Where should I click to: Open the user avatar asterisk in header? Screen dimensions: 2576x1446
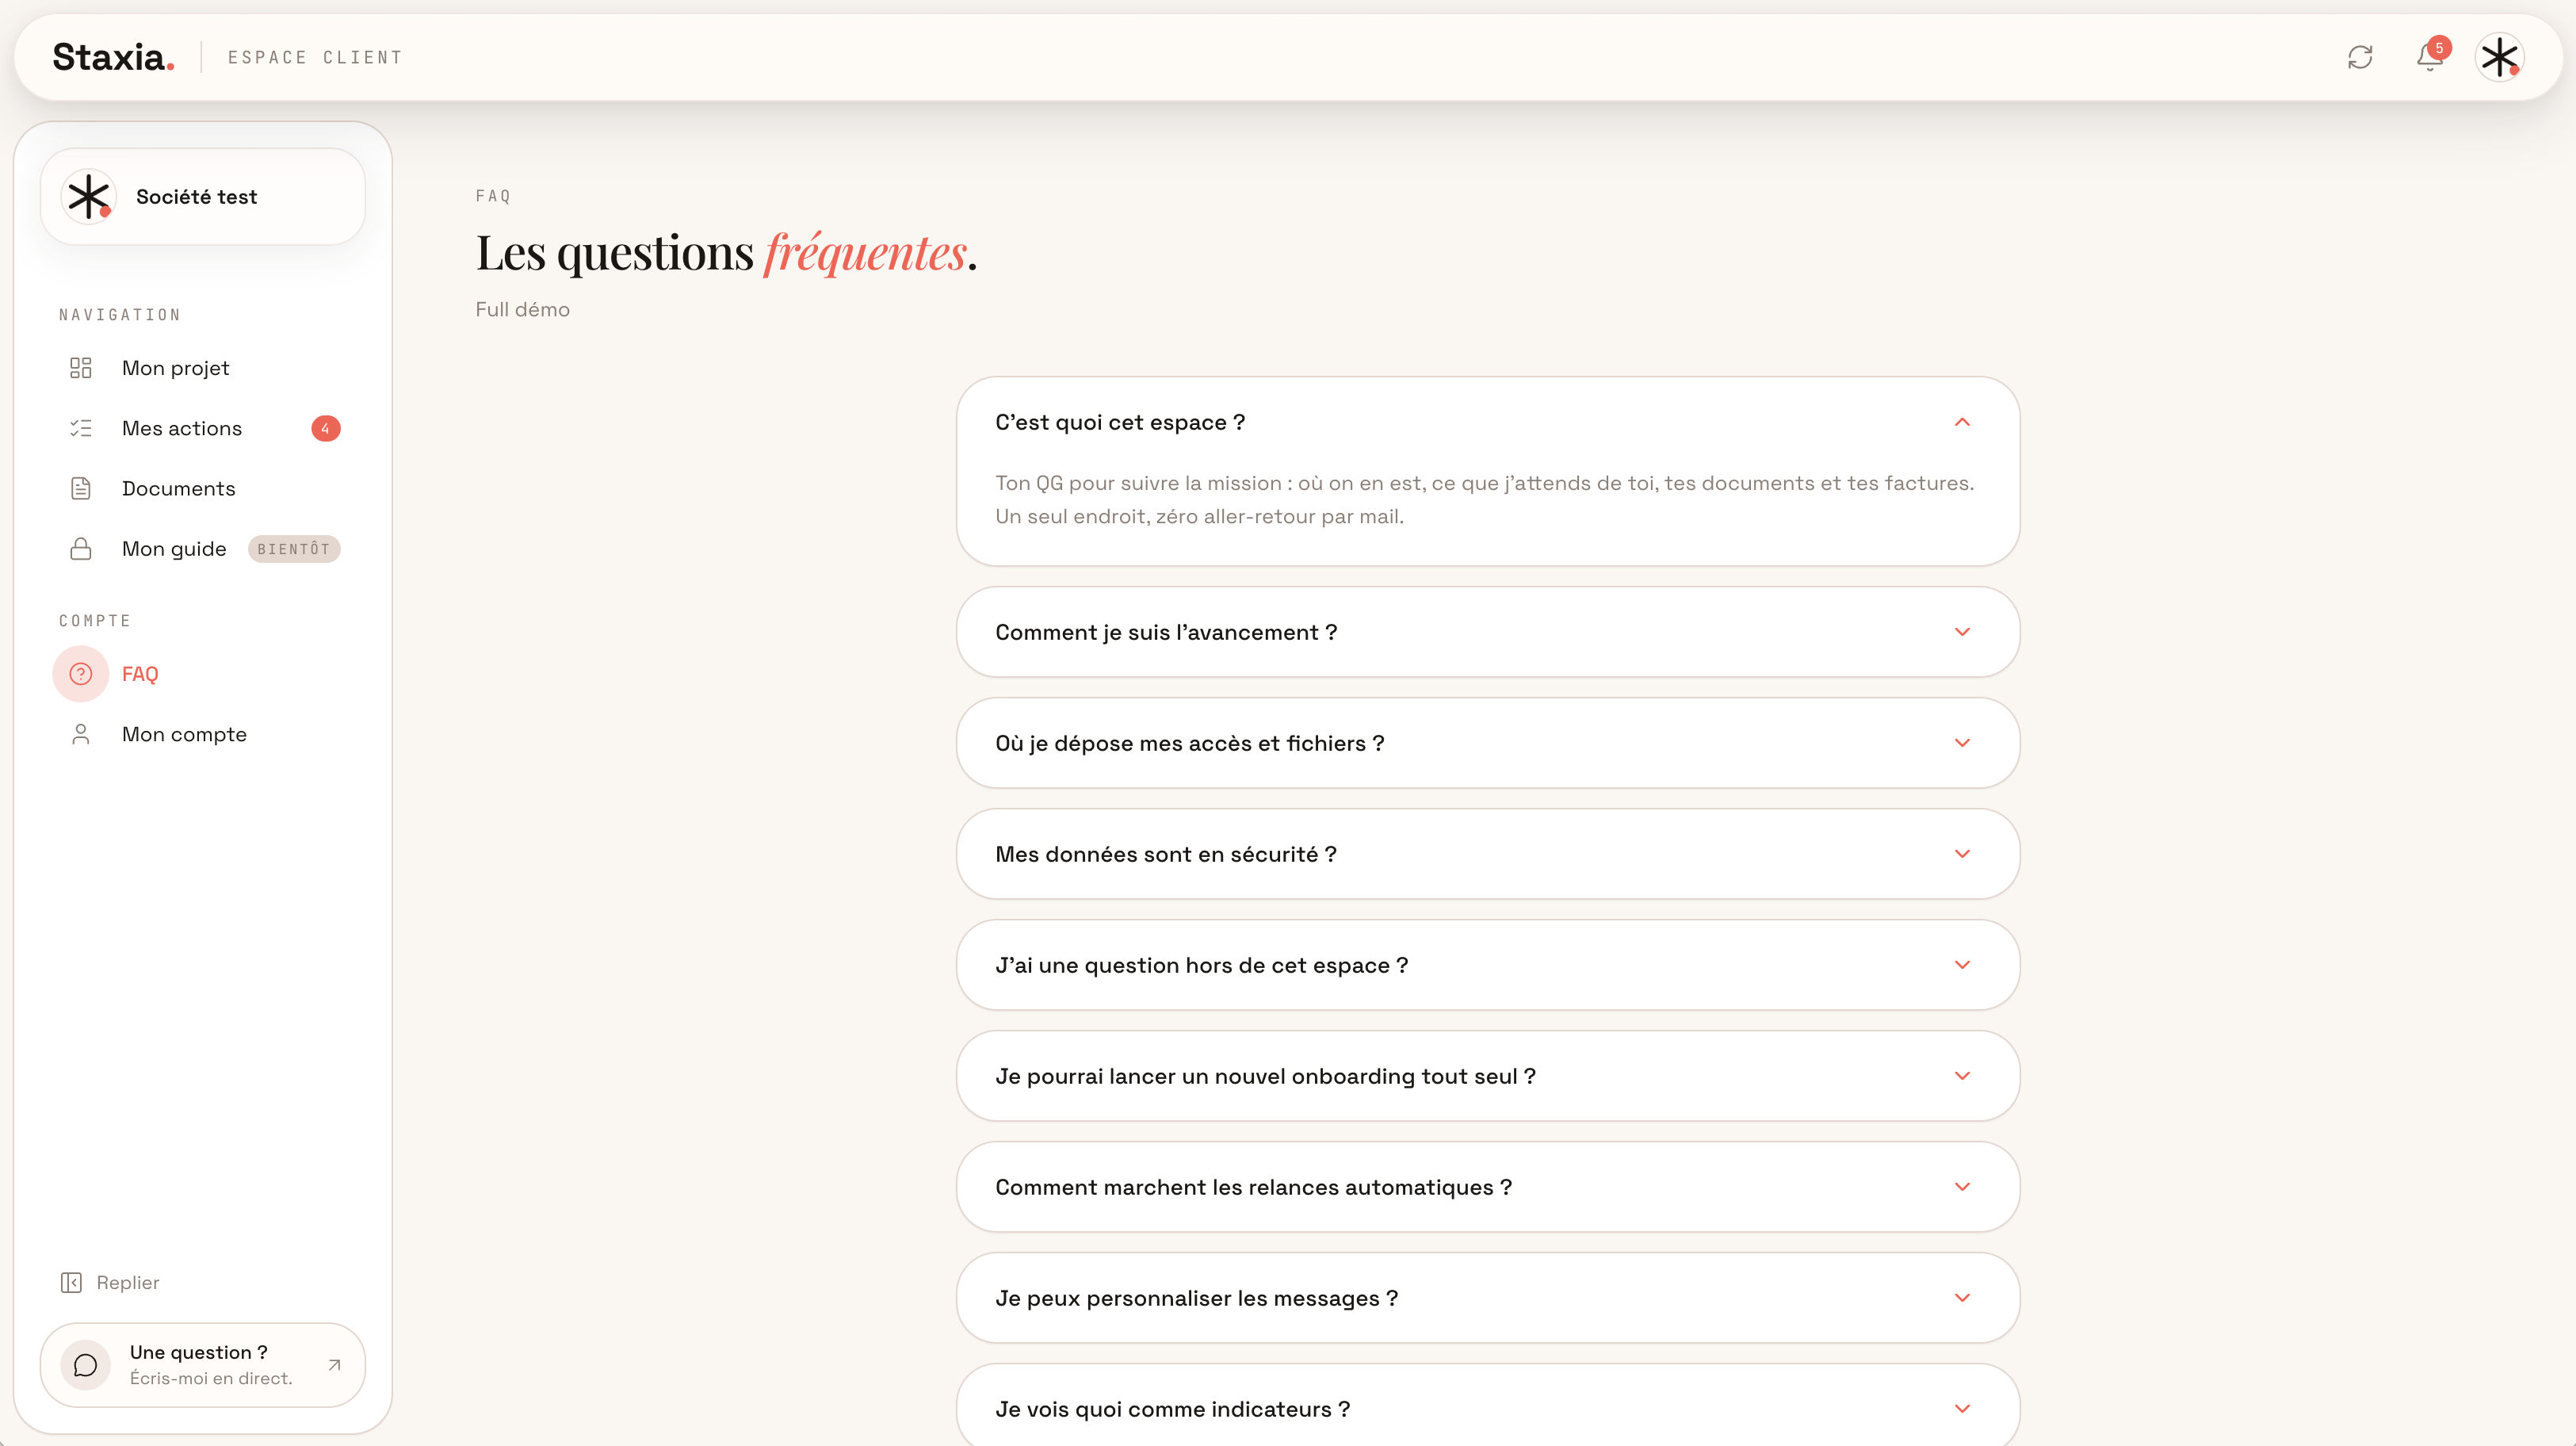pyautogui.click(x=2499, y=57)
